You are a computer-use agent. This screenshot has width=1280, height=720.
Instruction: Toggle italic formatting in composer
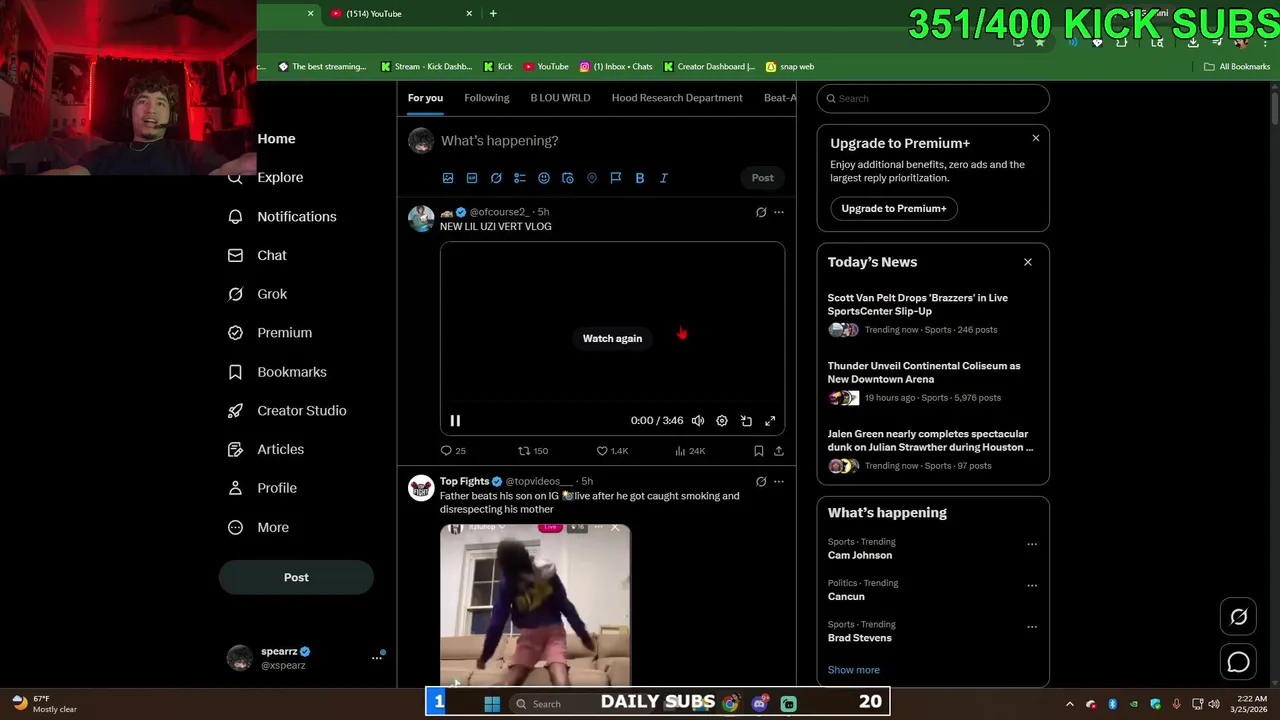(x=664, y=178)
